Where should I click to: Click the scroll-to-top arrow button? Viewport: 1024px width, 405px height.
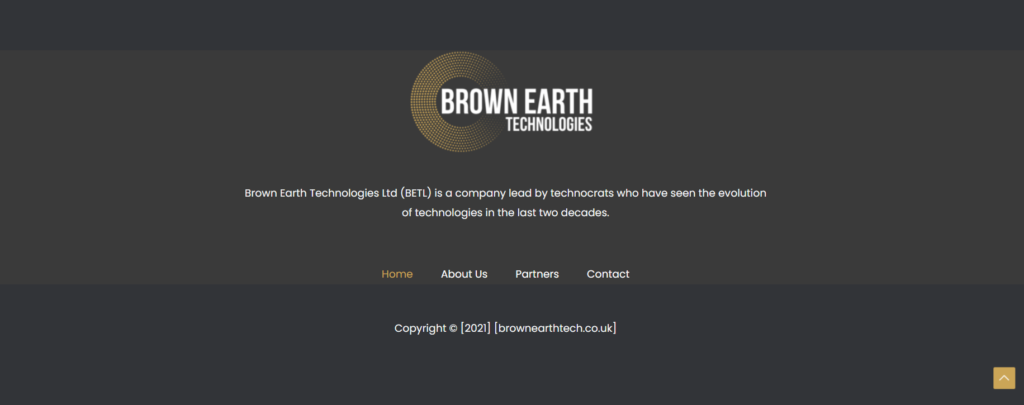pyautogui.click(x=1003, y=377)
